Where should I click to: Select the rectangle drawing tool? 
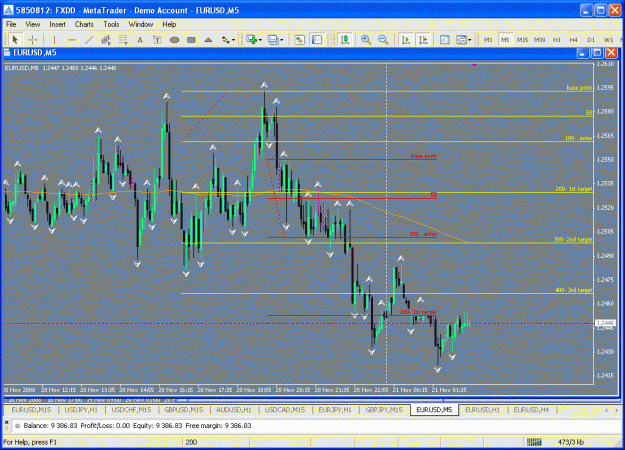191,39
